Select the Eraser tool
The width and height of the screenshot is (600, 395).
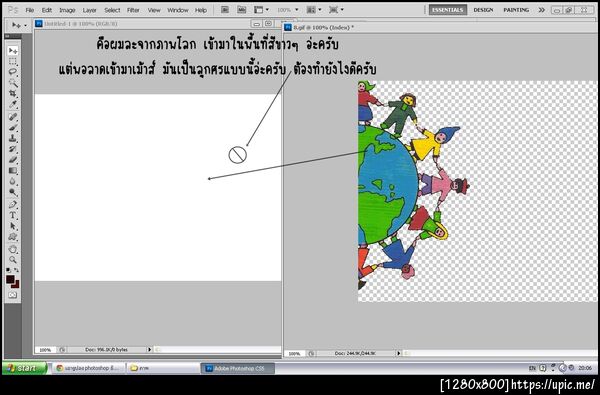click(13, 160)
